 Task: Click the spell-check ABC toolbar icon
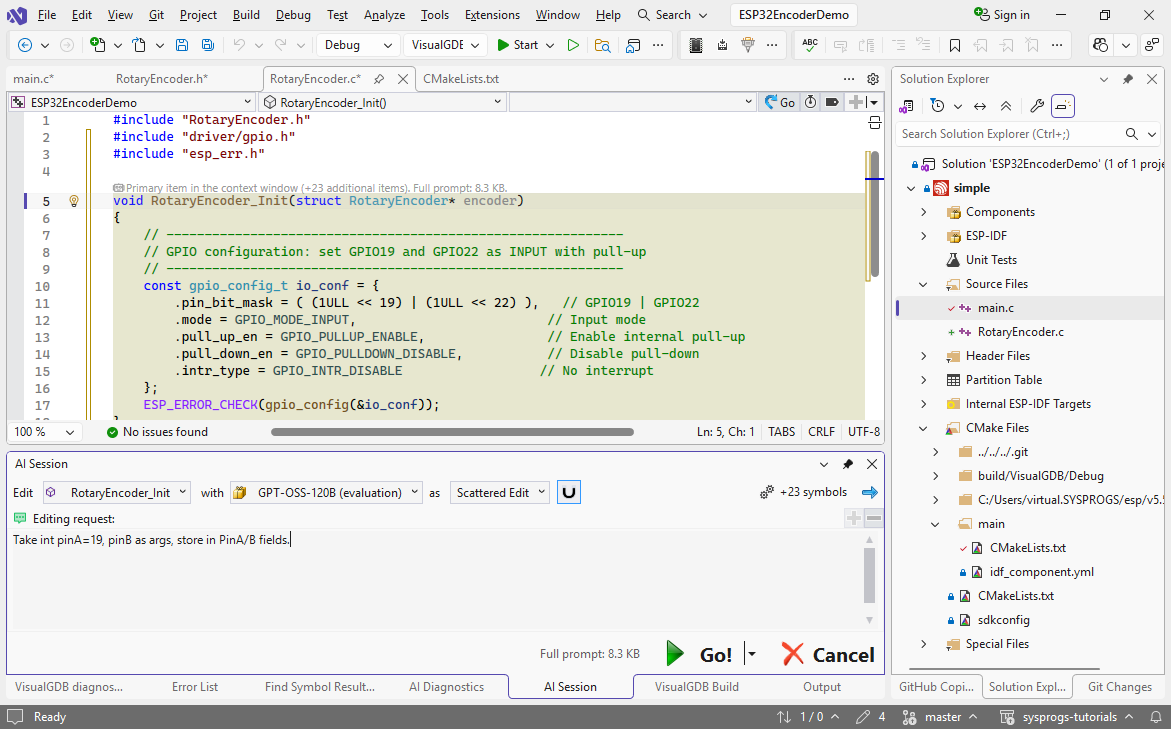click(810, 45)
